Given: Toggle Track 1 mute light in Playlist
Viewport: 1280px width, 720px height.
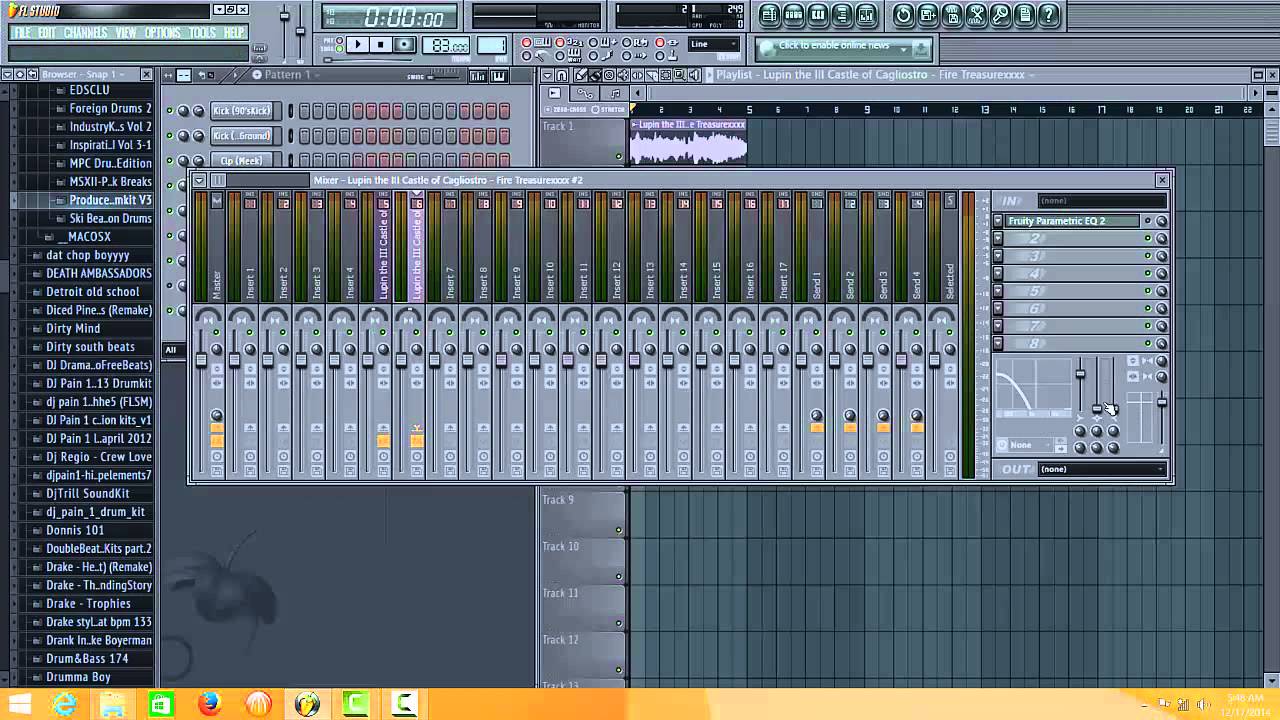Looking at the screenshot, I should (619, 155).
